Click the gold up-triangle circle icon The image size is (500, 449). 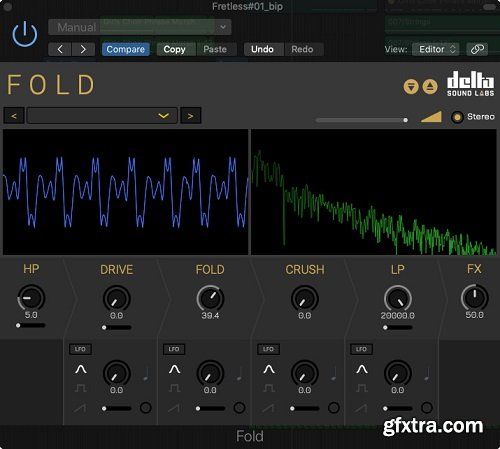[430, 87]
